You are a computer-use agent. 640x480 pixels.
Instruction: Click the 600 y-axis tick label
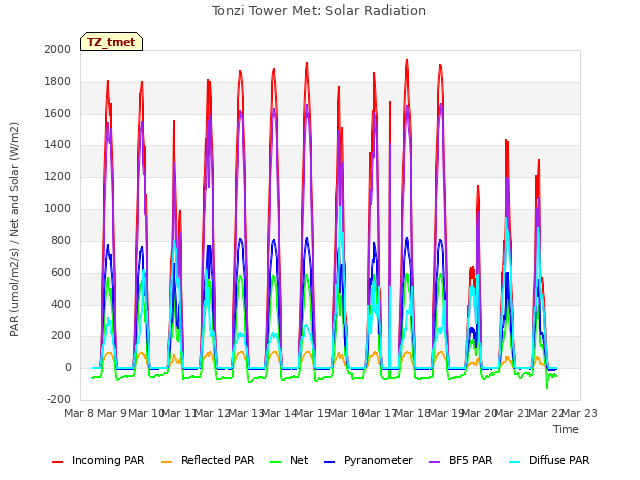pos(61,272)
